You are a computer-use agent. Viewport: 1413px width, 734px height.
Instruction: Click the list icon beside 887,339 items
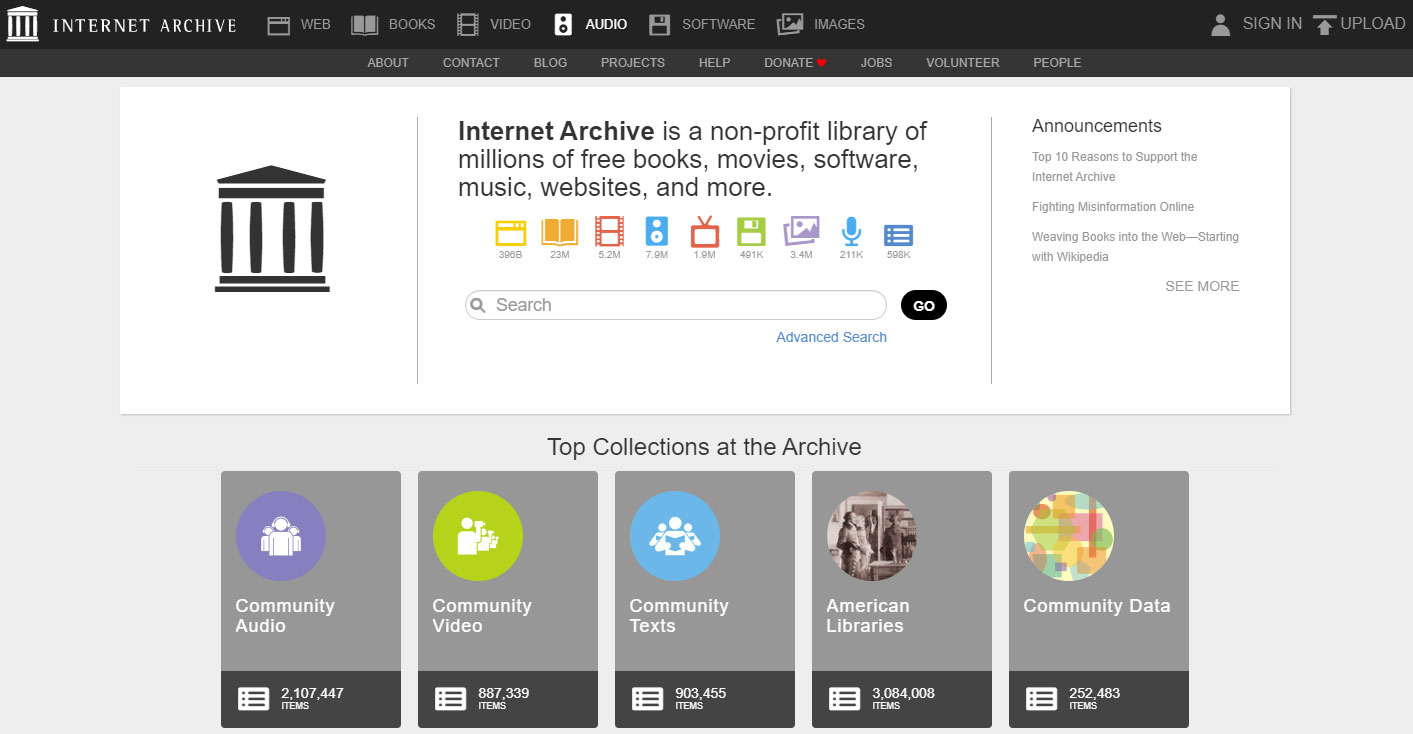coord(450,698)
